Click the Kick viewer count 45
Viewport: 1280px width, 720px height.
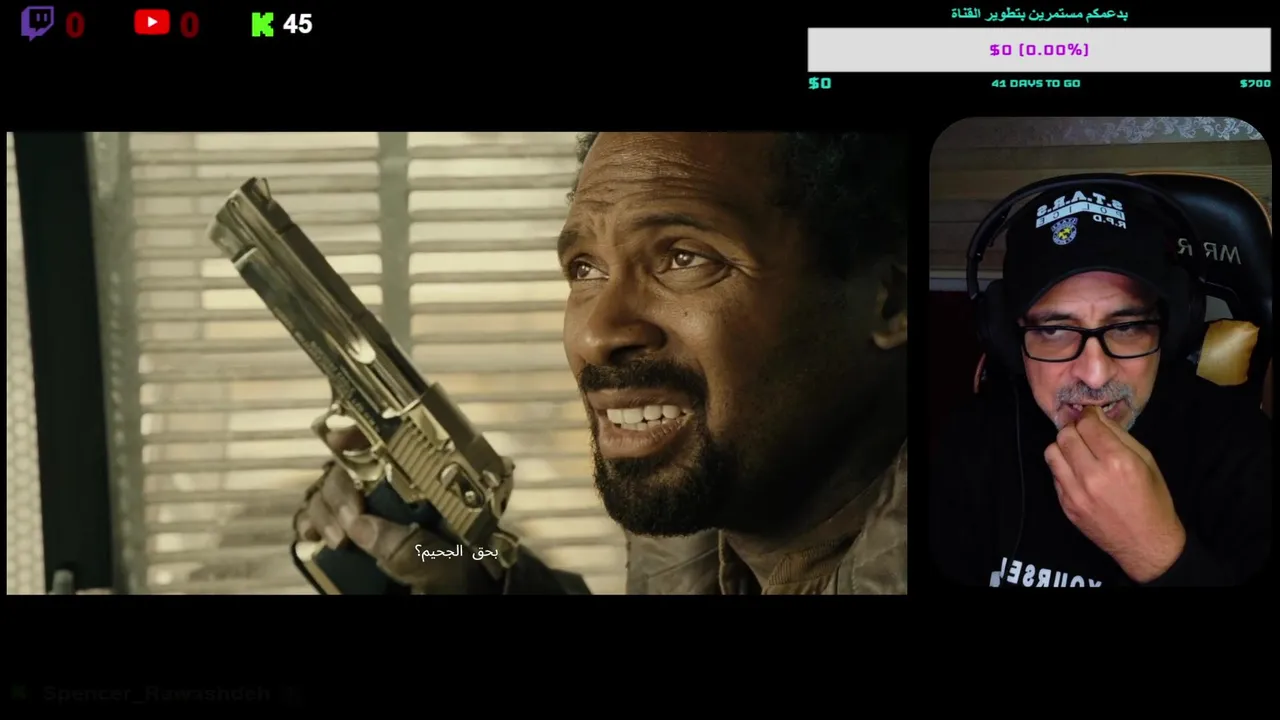coord(297,25)
